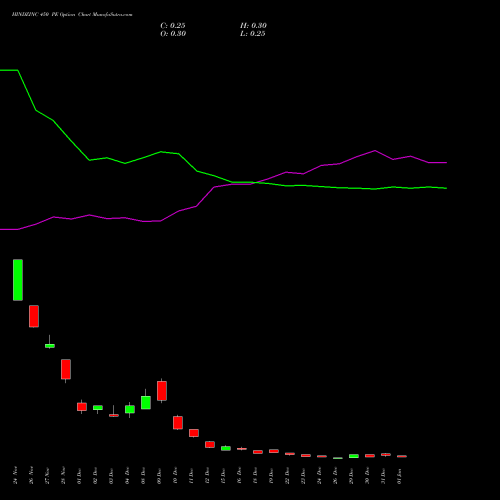Click the 01 Jan date label
Image resolution: width=500 pixels, height=500 pixels.
(399, 476)
